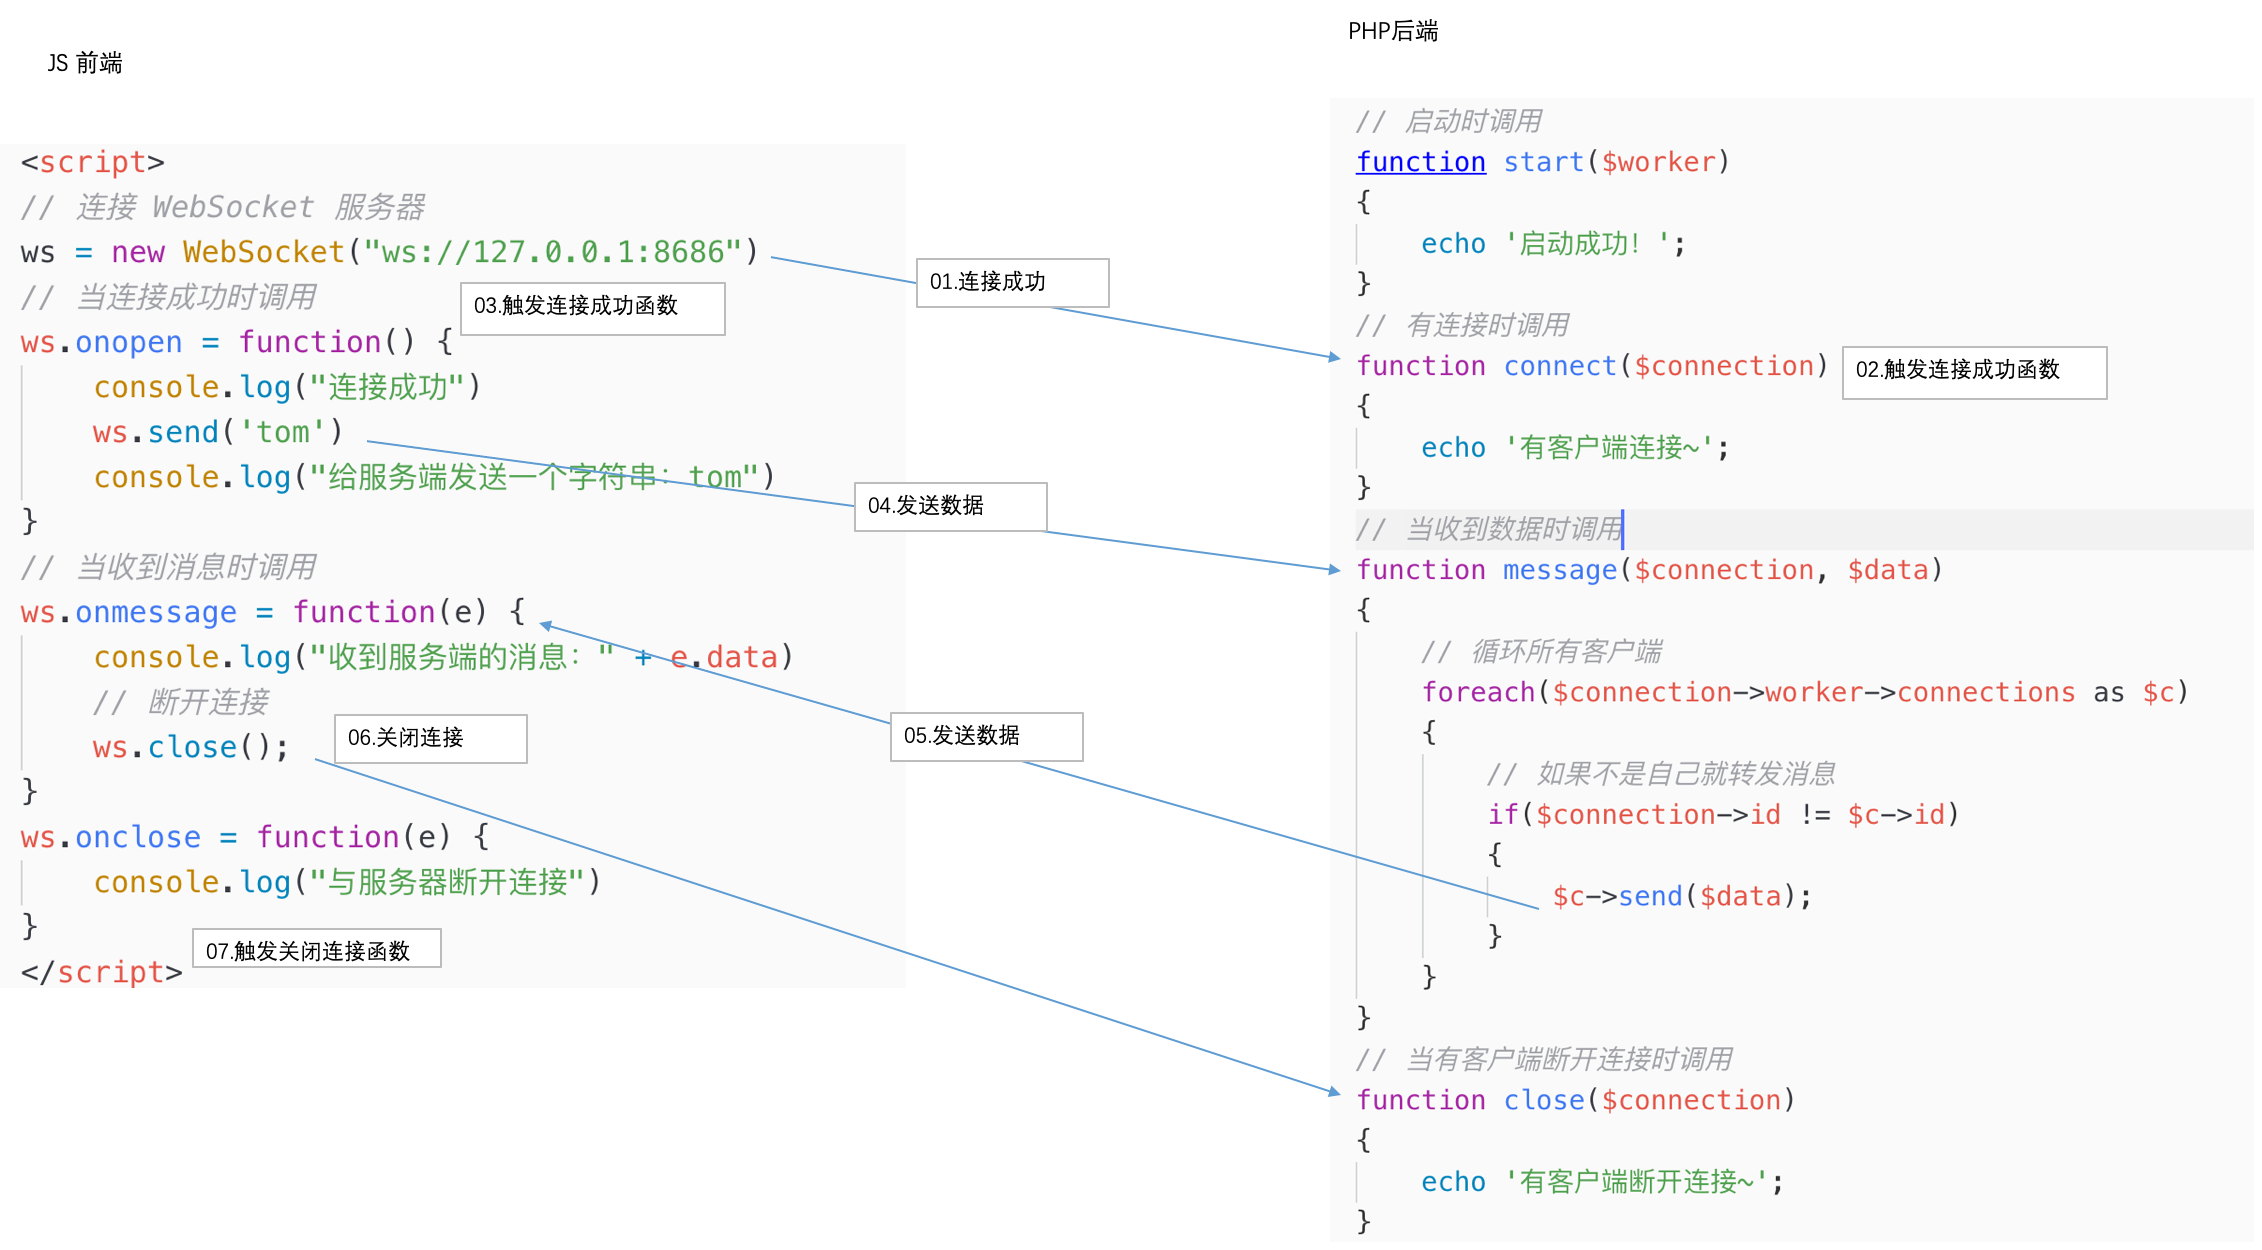The width and height of the screenshot is (2262, 1250).
Task: Select the comment '循环所有客户端'
Action: point(1542,652)
